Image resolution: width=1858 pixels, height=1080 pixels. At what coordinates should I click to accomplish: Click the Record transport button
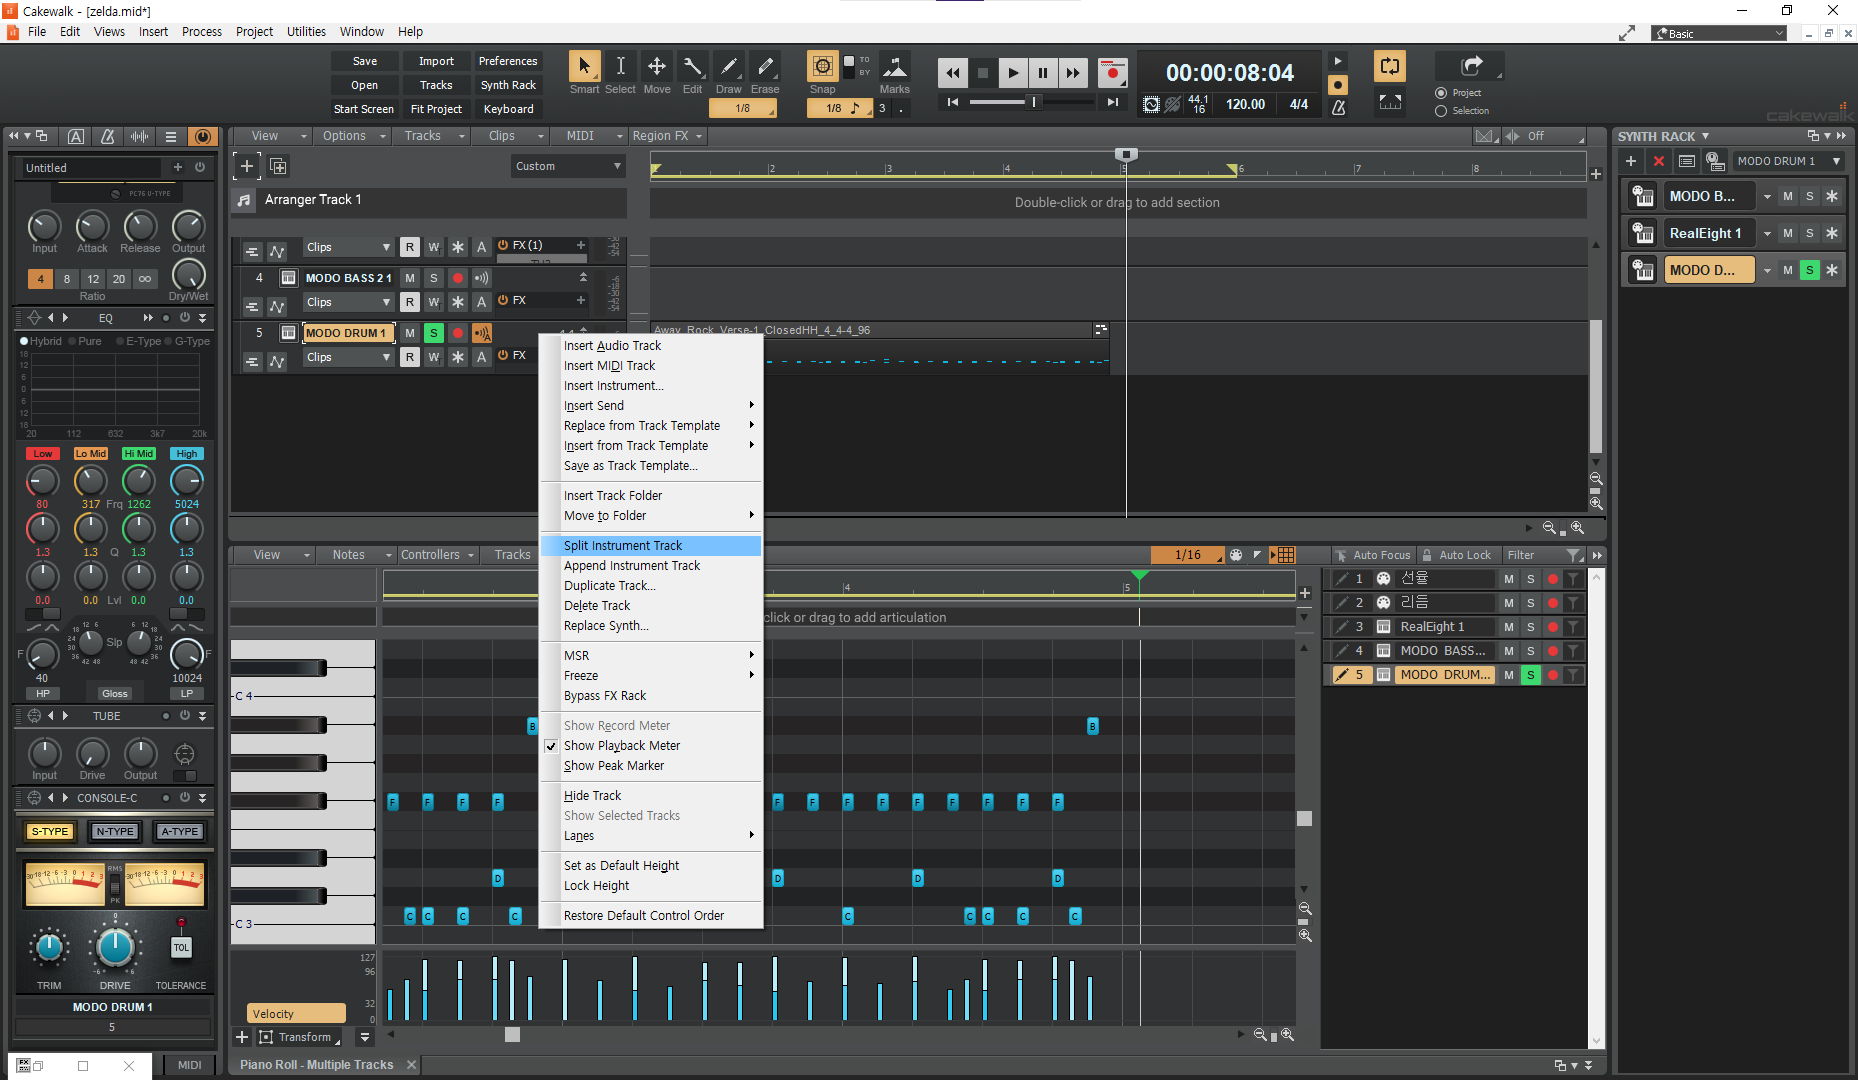(1112, 72)
